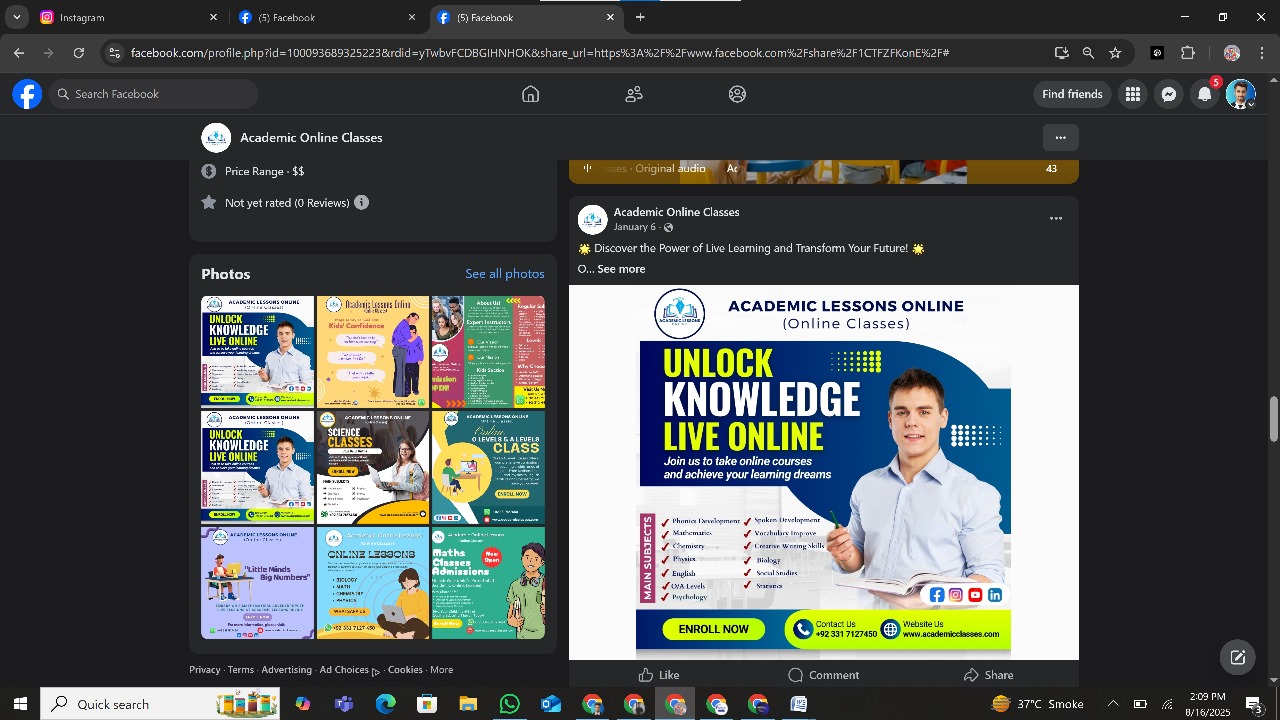Image resolution: width=1280 pixels, height=720 pixels.
Task: Open the Friends icon in top navigation
Action: point(634,94)
